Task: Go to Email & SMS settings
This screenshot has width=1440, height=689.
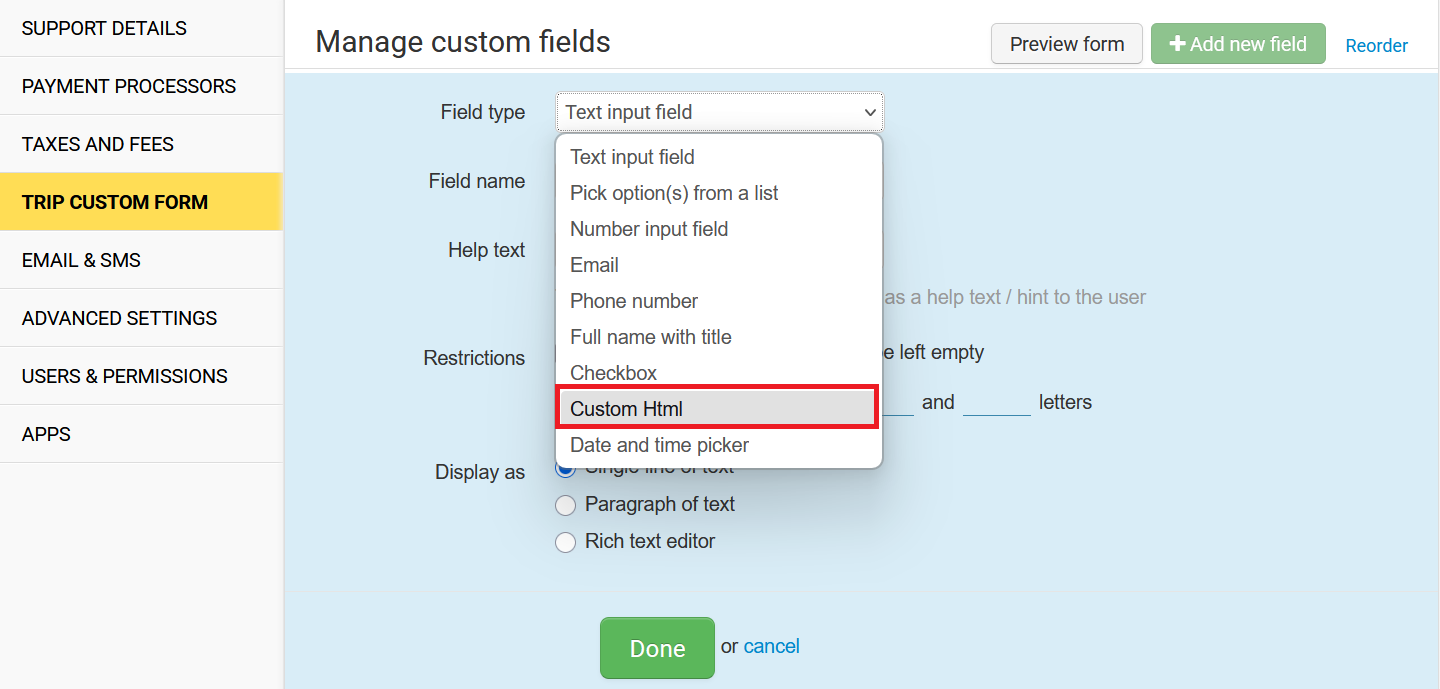Action: click(x=81, y=260)
